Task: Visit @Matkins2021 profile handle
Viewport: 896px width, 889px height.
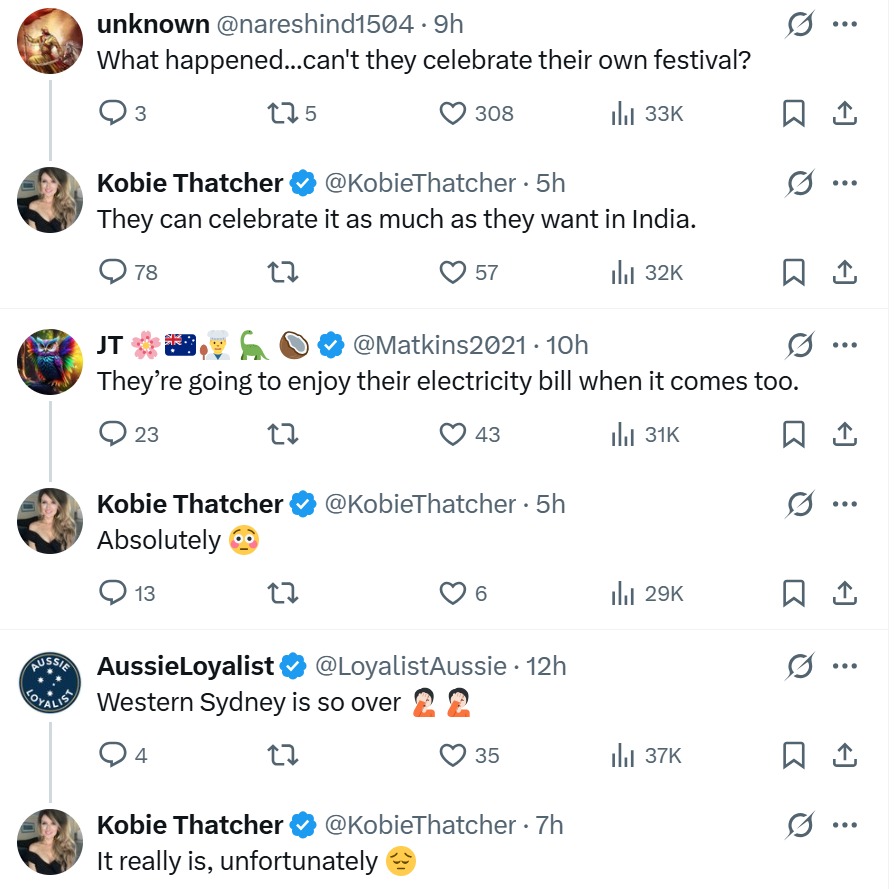Action: pyautogui.click(x=439, y=345)
